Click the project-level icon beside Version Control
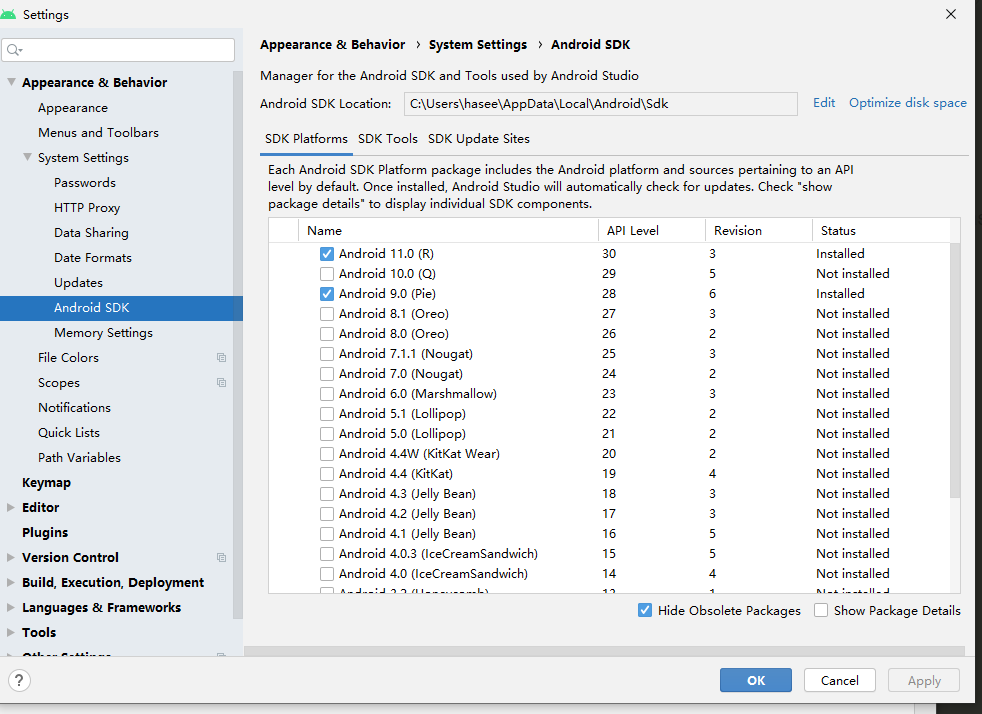 [x=221, y=557]
